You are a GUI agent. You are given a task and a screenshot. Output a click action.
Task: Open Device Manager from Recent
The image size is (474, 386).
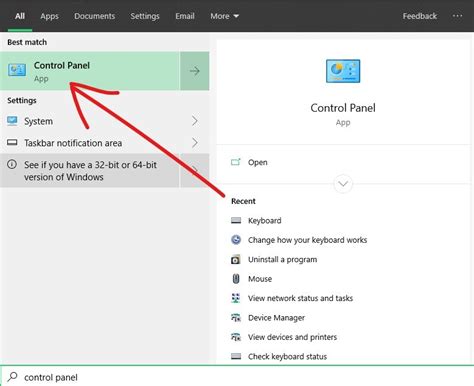pos(276,318)
